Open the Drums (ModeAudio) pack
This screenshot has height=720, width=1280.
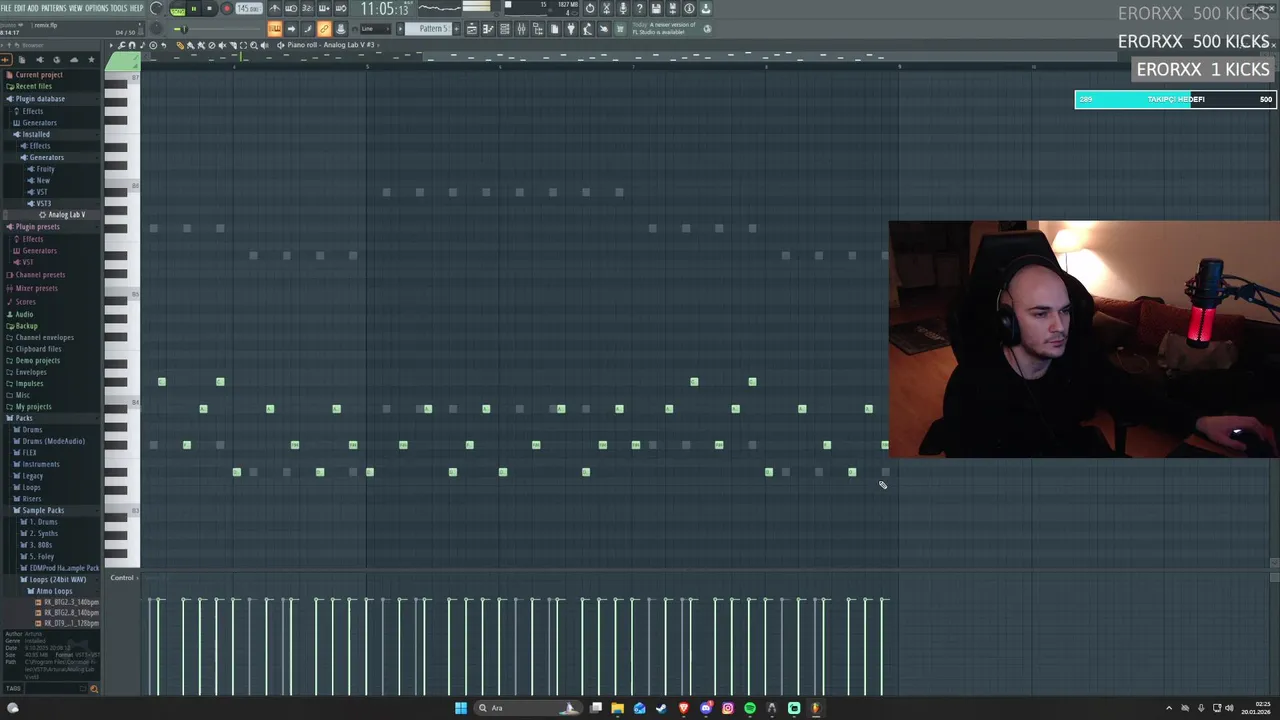point(53,441)
